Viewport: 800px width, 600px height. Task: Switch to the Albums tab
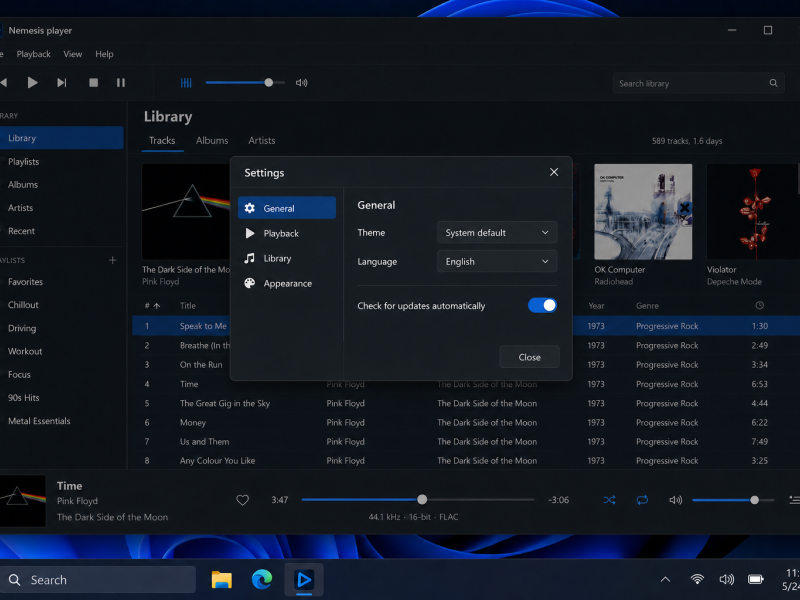pos(212,141)
